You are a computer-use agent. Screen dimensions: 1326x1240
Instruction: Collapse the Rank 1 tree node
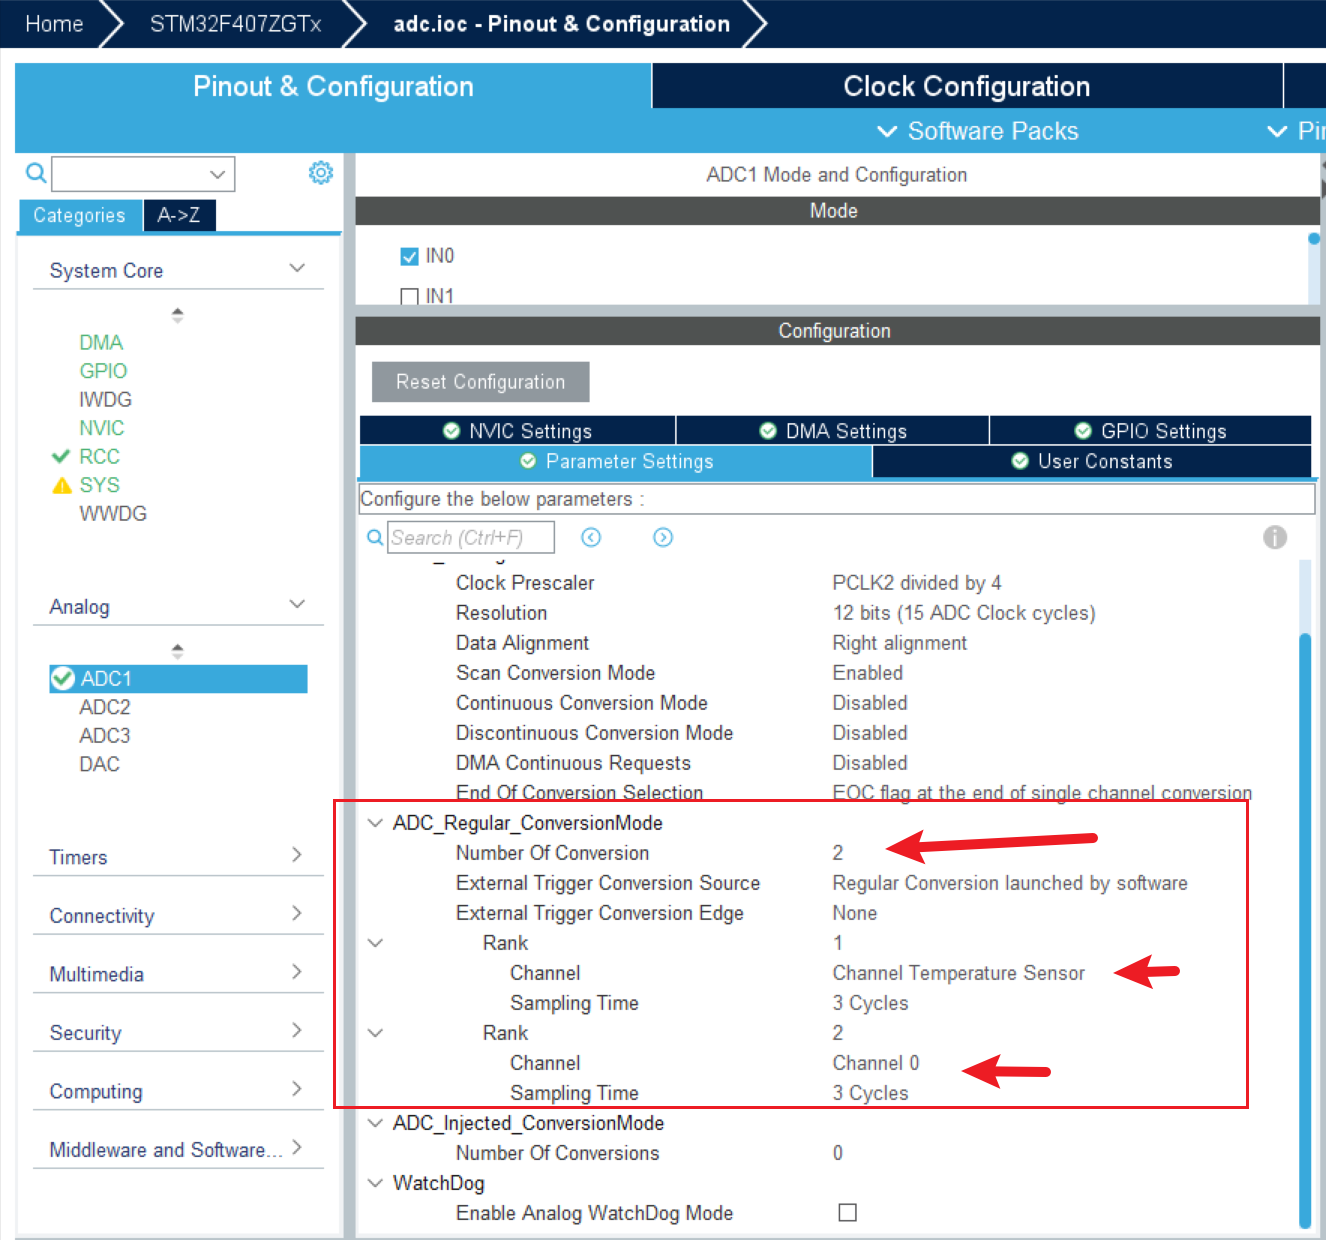tap(375, 943)
